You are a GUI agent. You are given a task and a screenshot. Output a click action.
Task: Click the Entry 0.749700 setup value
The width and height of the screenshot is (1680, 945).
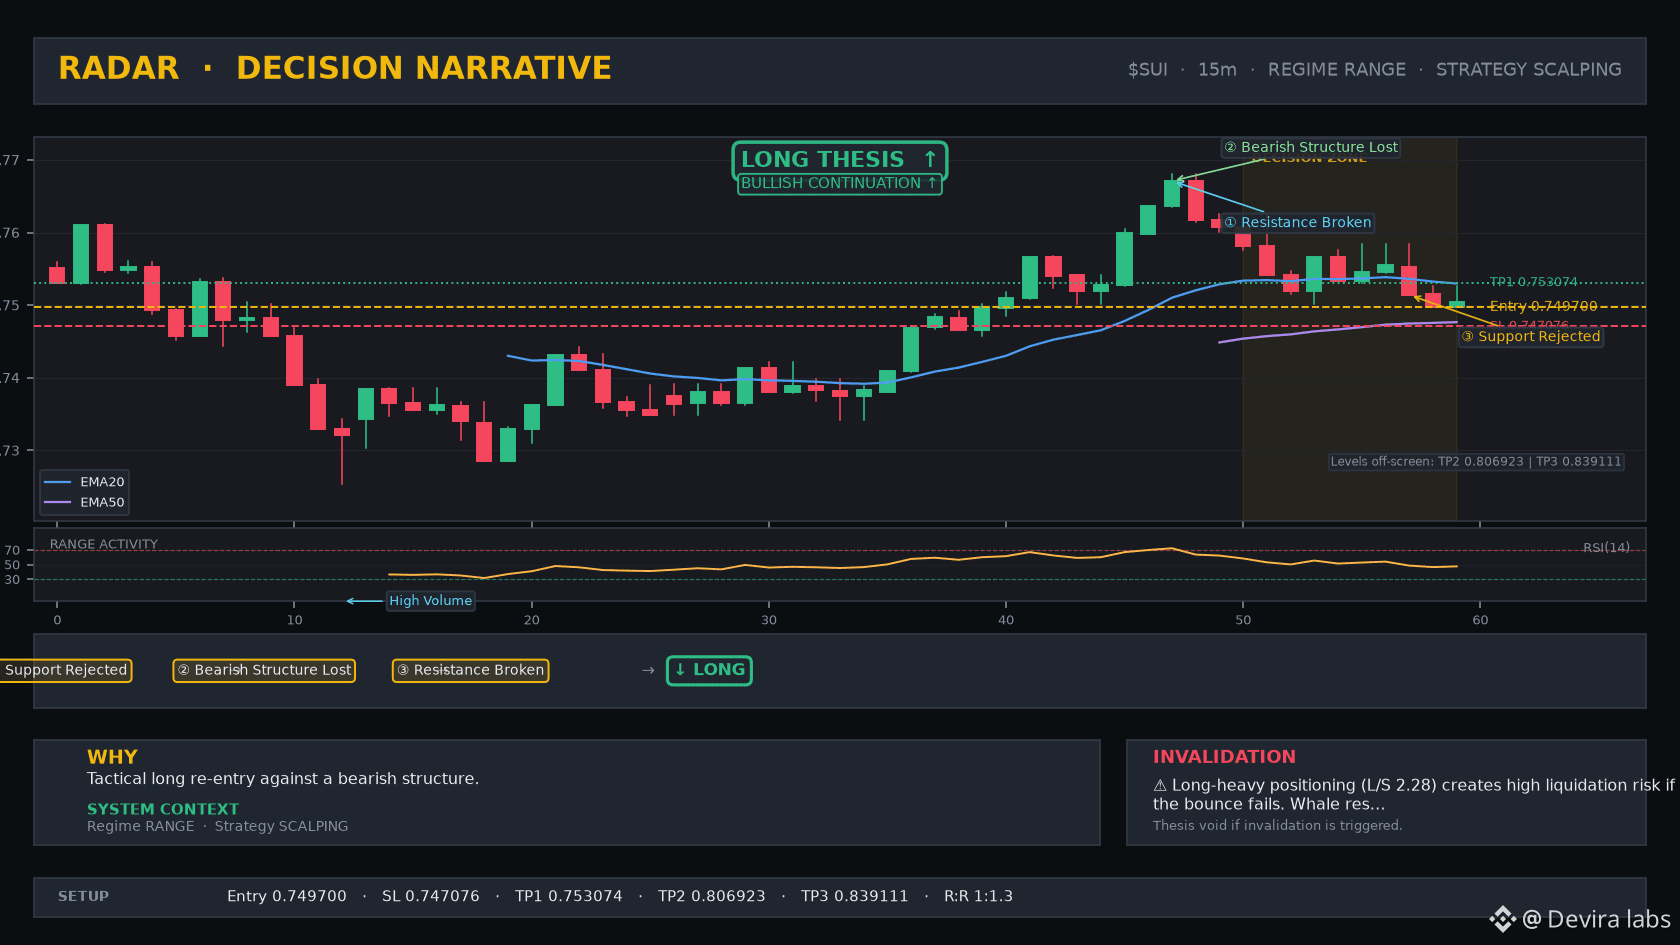(x=287, y=896)
